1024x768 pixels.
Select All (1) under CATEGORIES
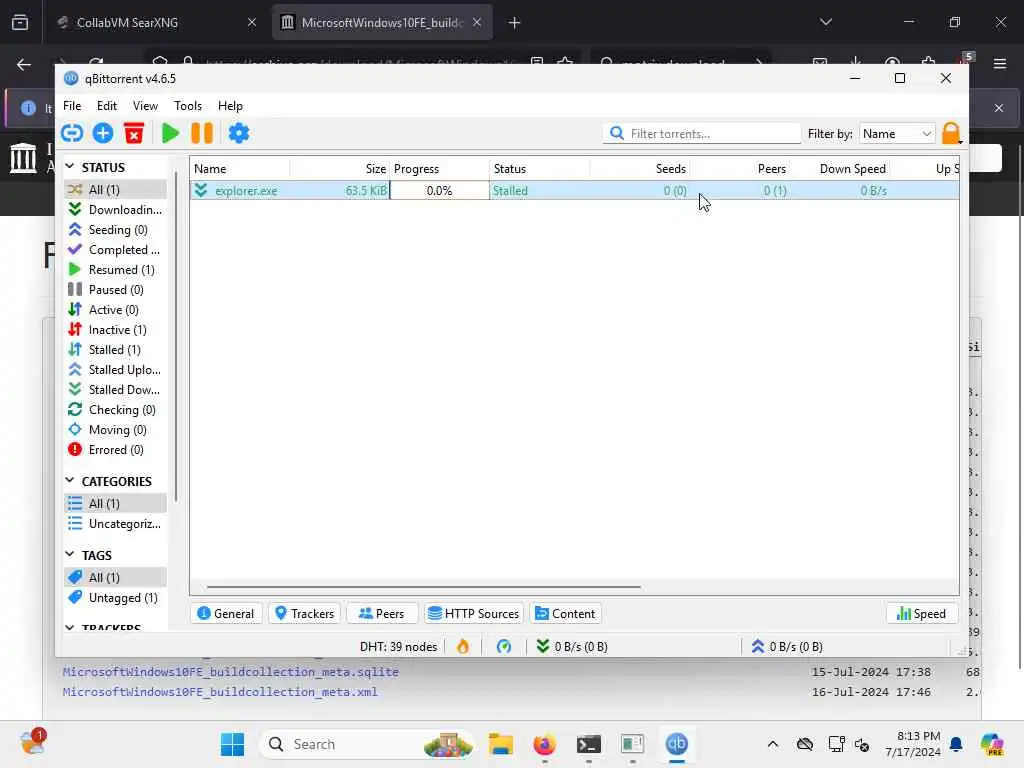coord(115,504)
